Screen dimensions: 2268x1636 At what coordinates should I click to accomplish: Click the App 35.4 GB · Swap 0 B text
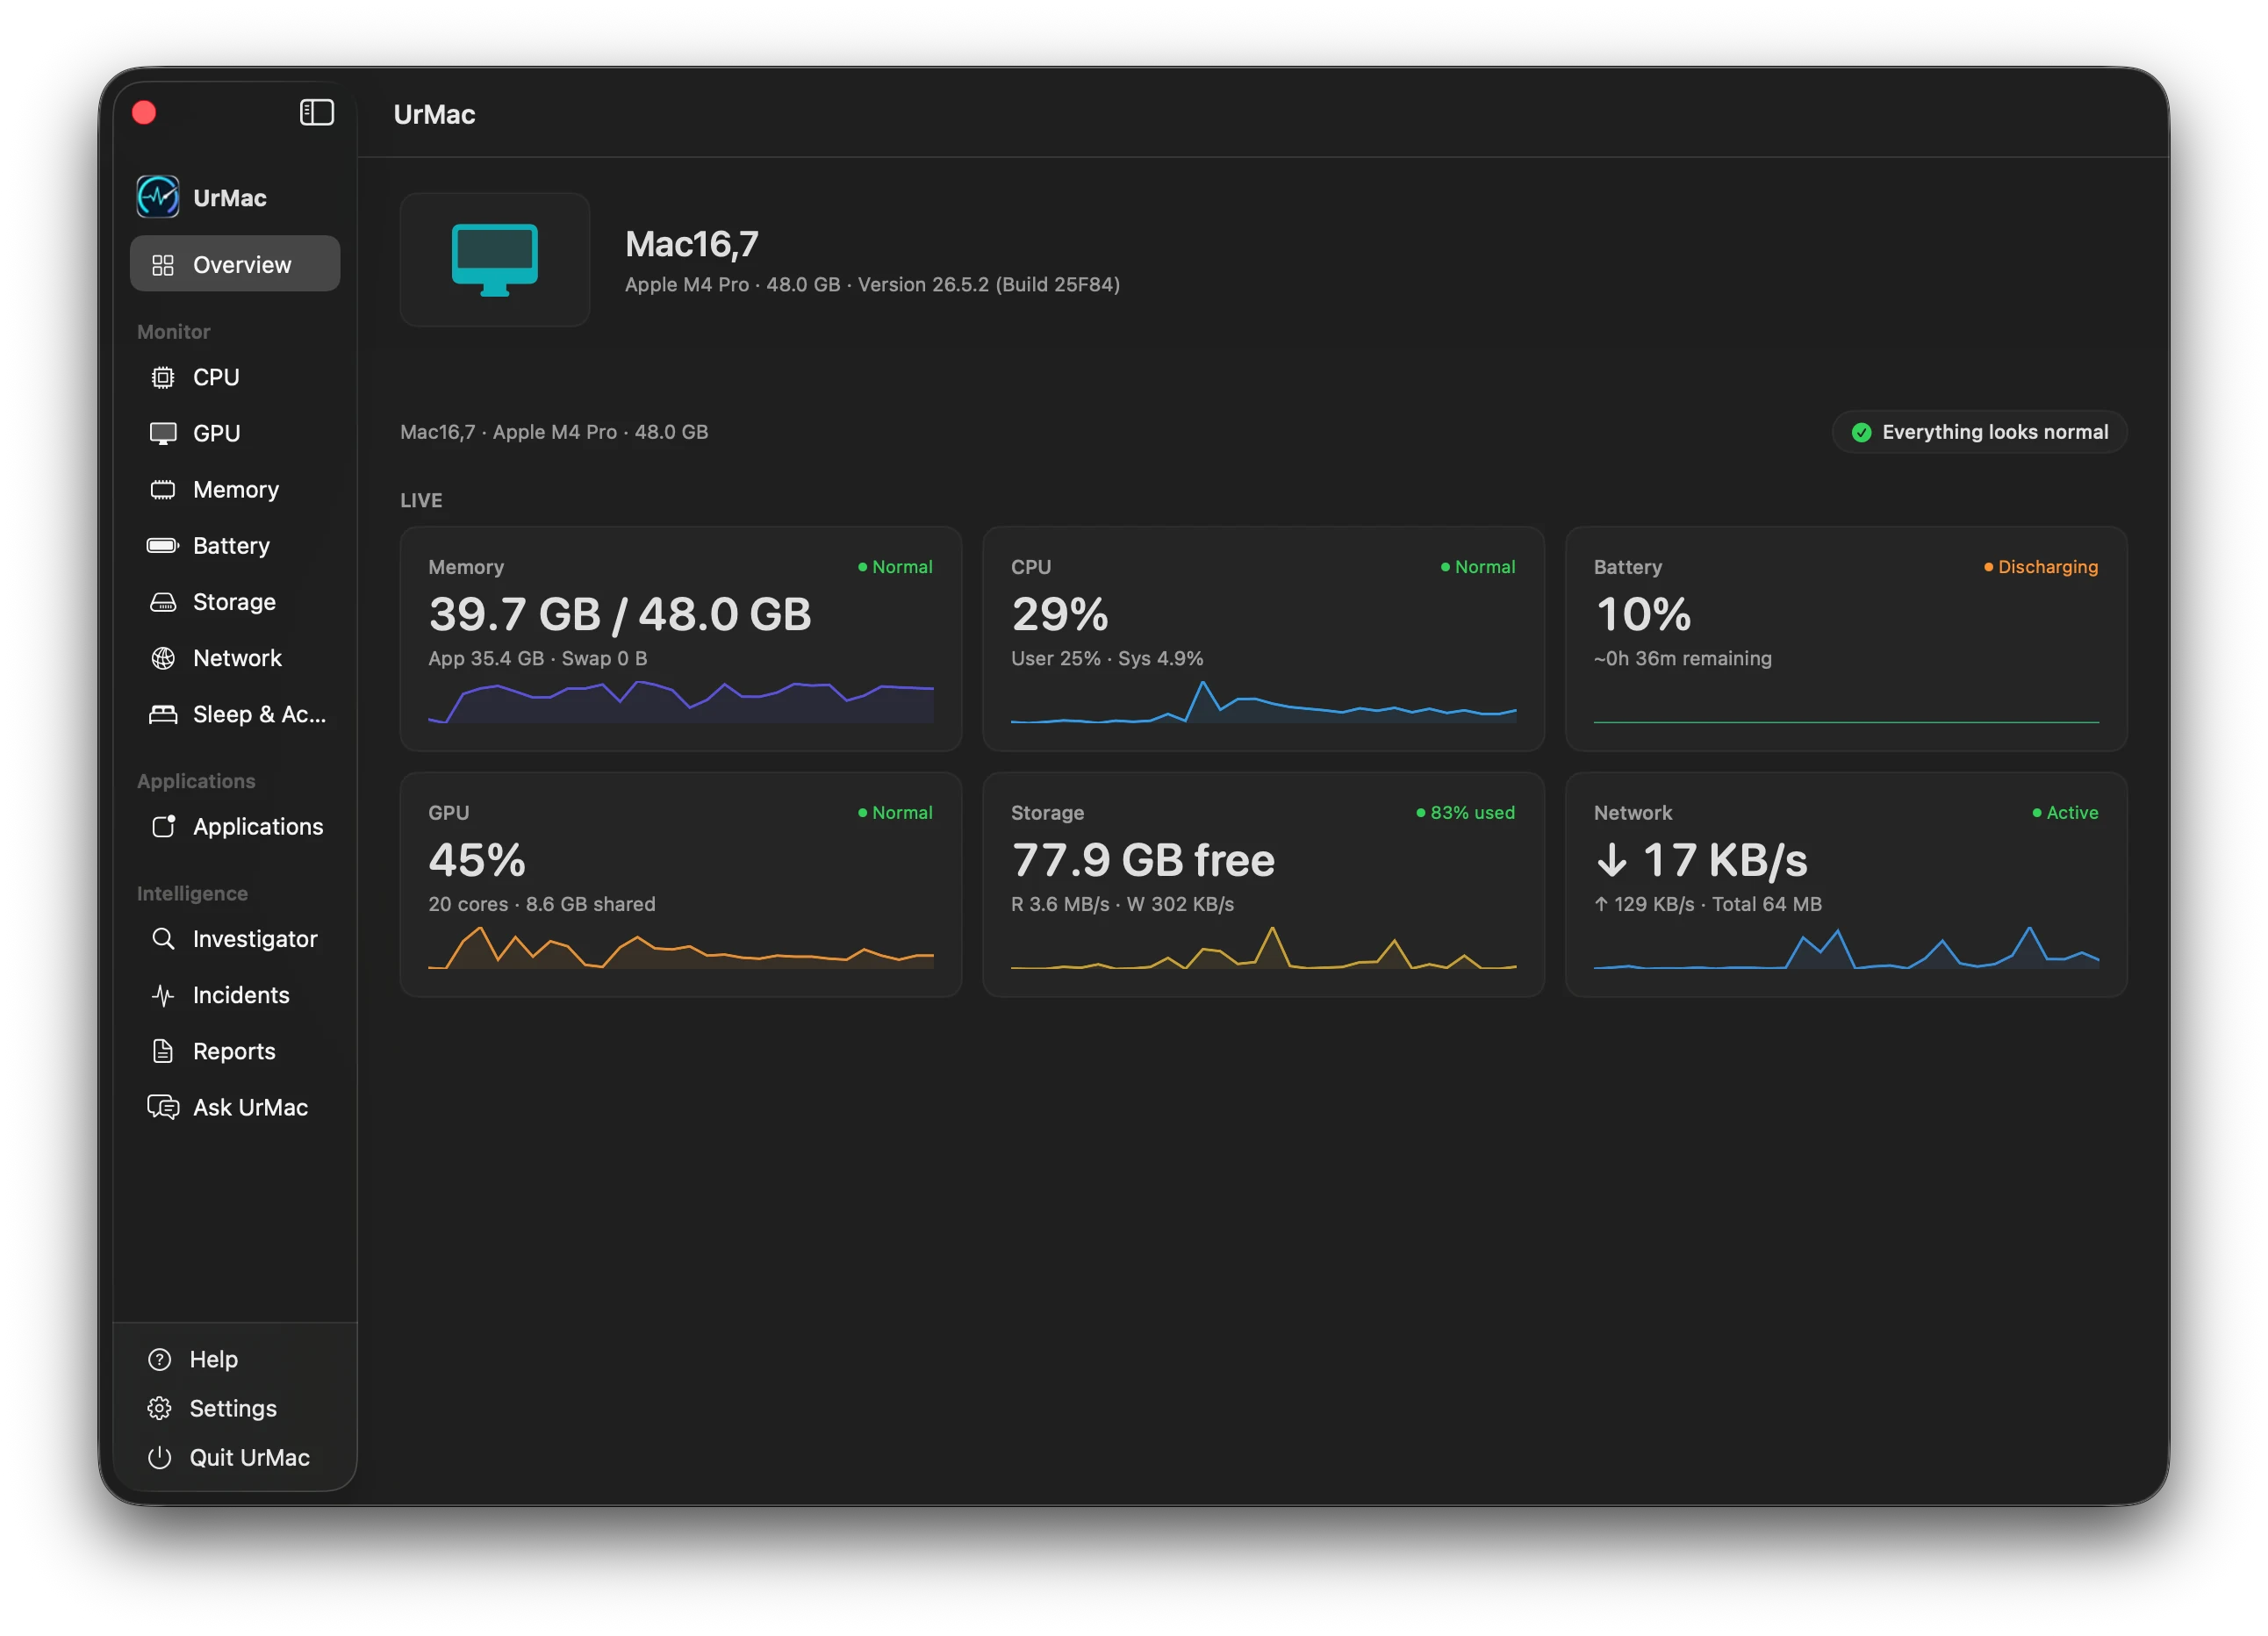(538, 658)
